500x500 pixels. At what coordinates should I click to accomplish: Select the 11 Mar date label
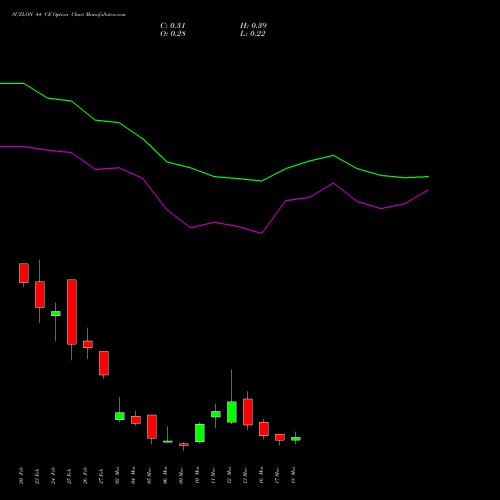tap(214, 476)
